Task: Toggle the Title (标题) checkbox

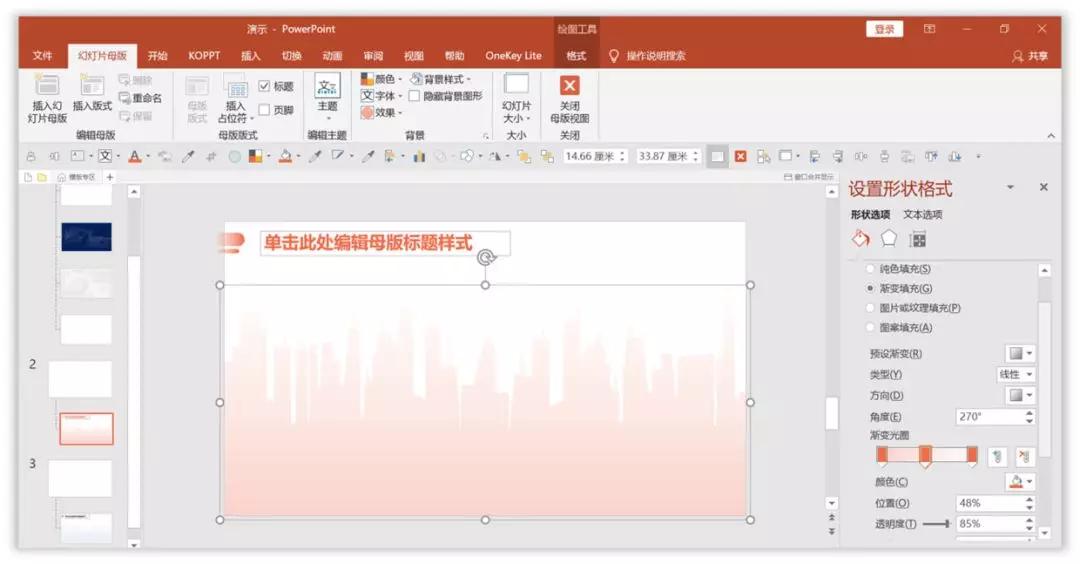Action: 264,86
